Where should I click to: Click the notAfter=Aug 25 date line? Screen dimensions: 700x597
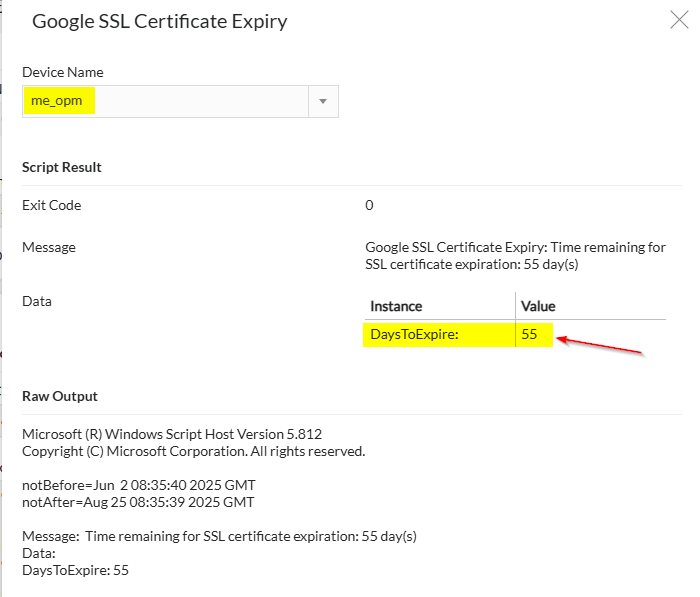138,502
